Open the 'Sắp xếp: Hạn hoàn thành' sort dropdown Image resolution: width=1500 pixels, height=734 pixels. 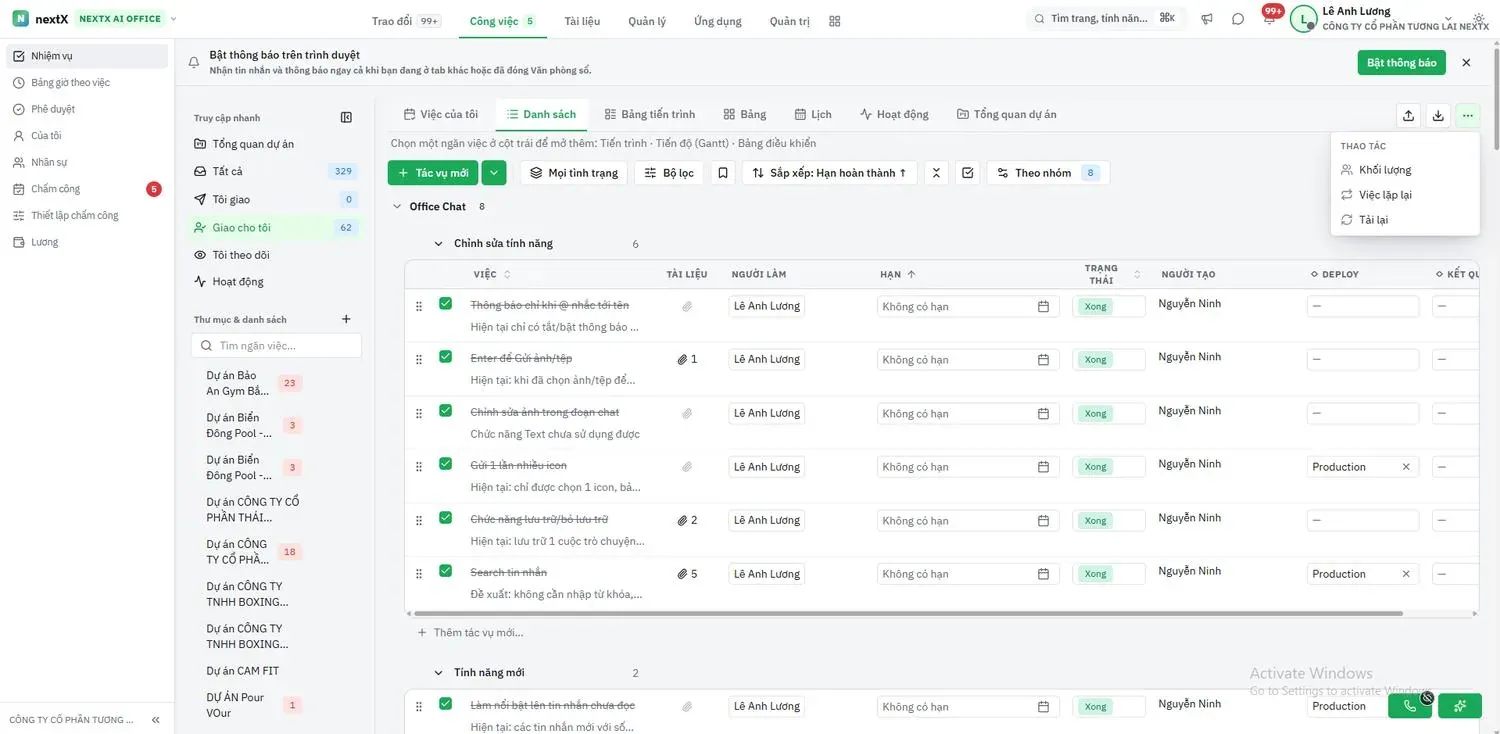(x=829, y=173)
